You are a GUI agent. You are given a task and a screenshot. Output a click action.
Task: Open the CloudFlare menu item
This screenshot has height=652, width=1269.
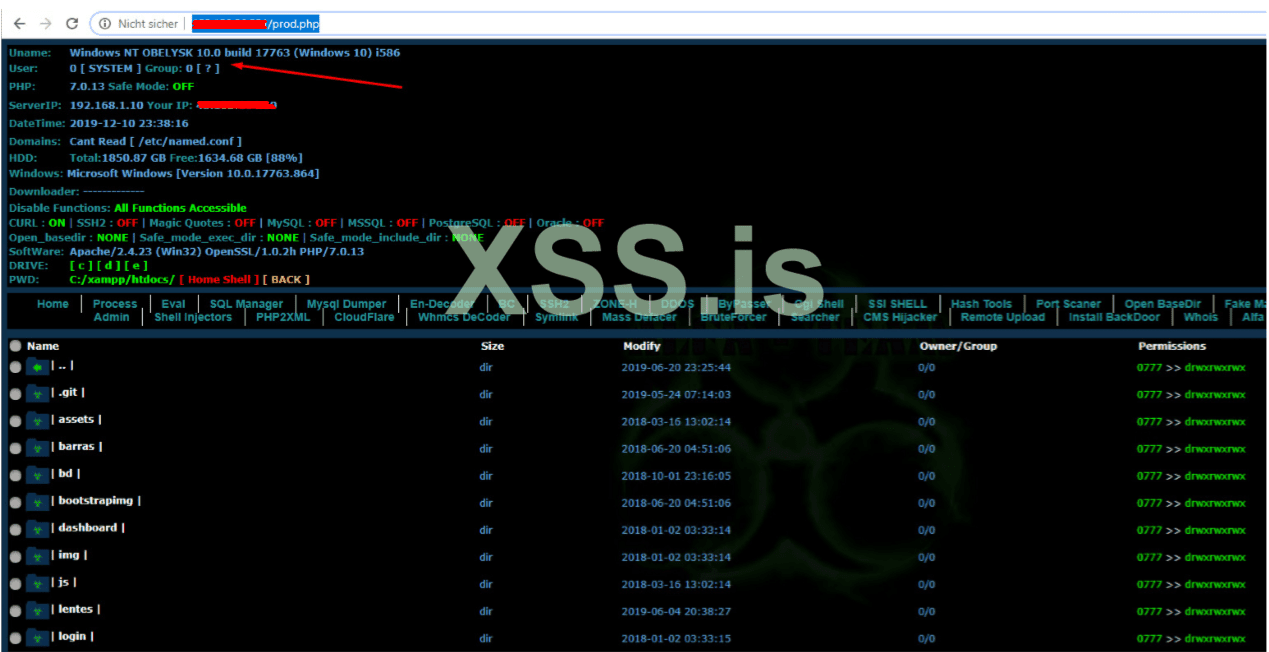(x=365, y=317)
